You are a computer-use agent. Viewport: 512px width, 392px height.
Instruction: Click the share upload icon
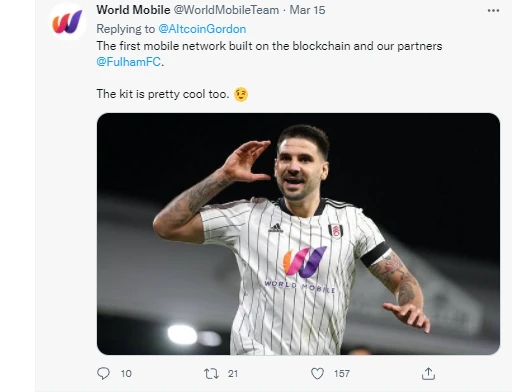coord(428,374)
